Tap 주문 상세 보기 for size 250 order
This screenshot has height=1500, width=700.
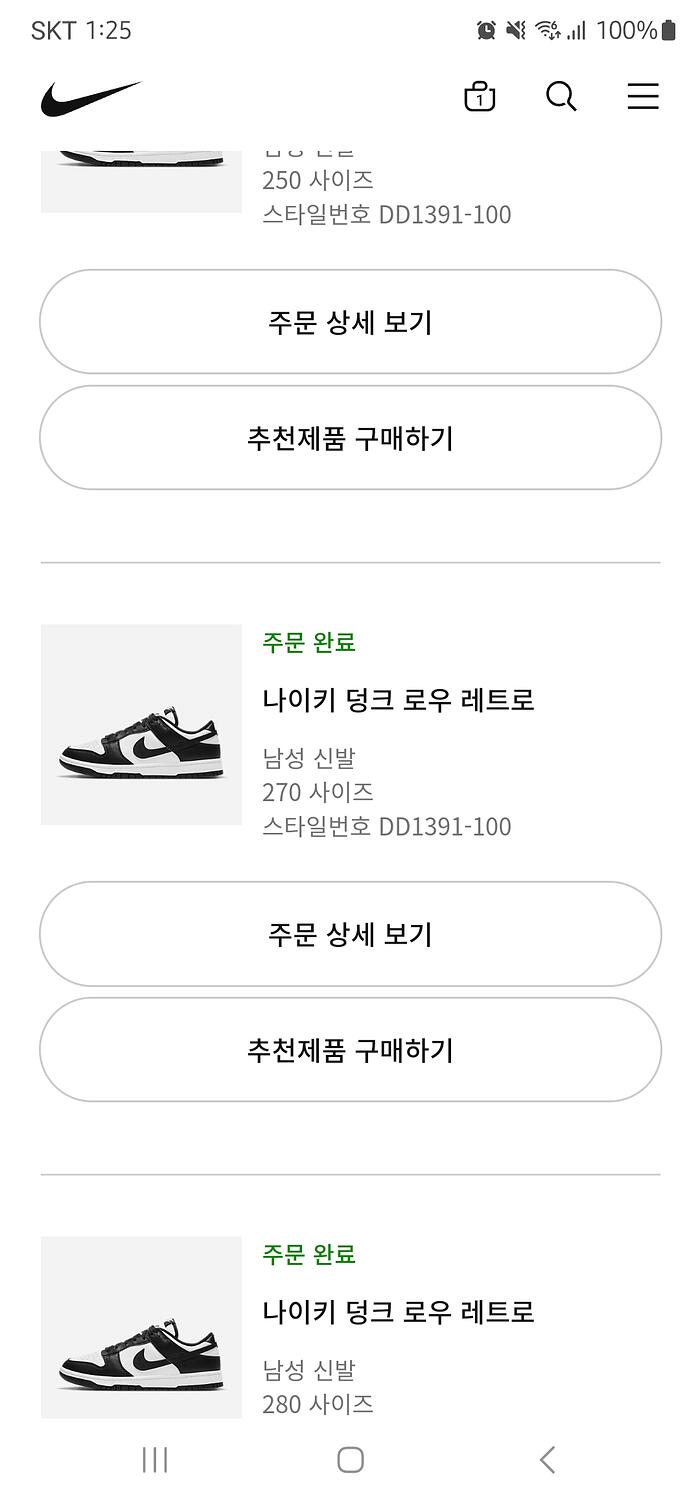coord(350,322)
